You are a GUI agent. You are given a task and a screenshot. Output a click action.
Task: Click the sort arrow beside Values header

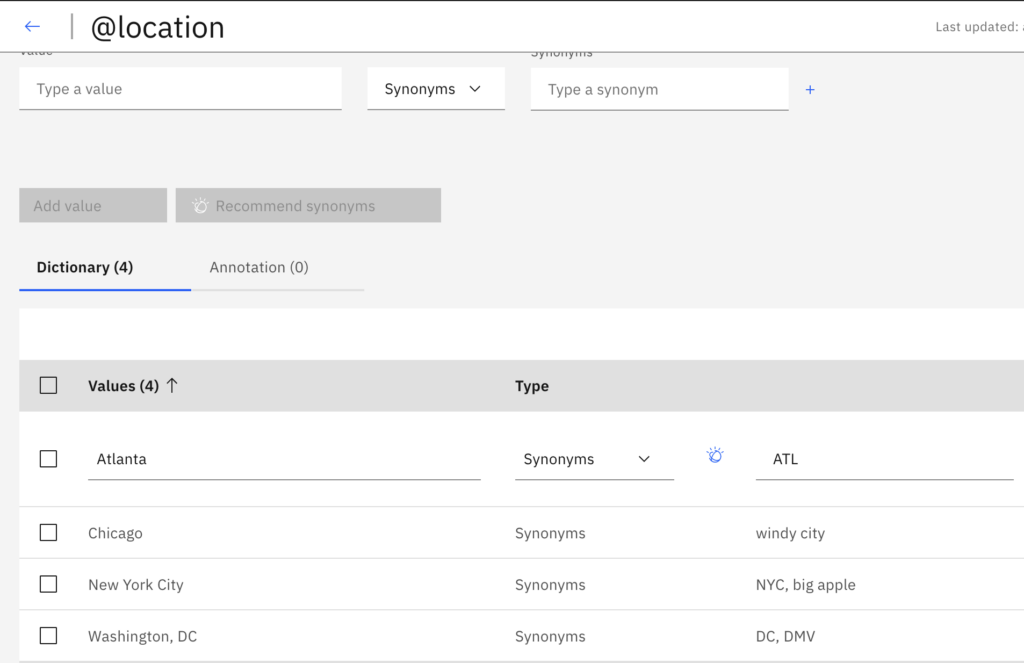click(172, 385)
